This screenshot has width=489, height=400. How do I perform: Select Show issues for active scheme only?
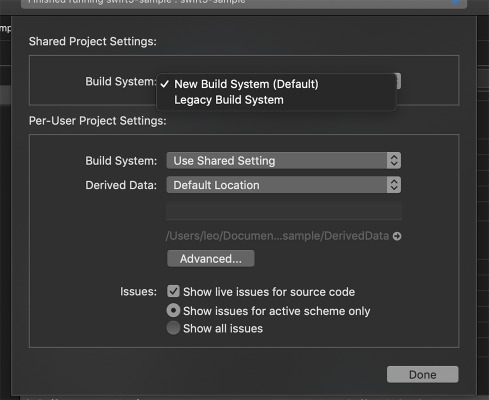[173, 311]
